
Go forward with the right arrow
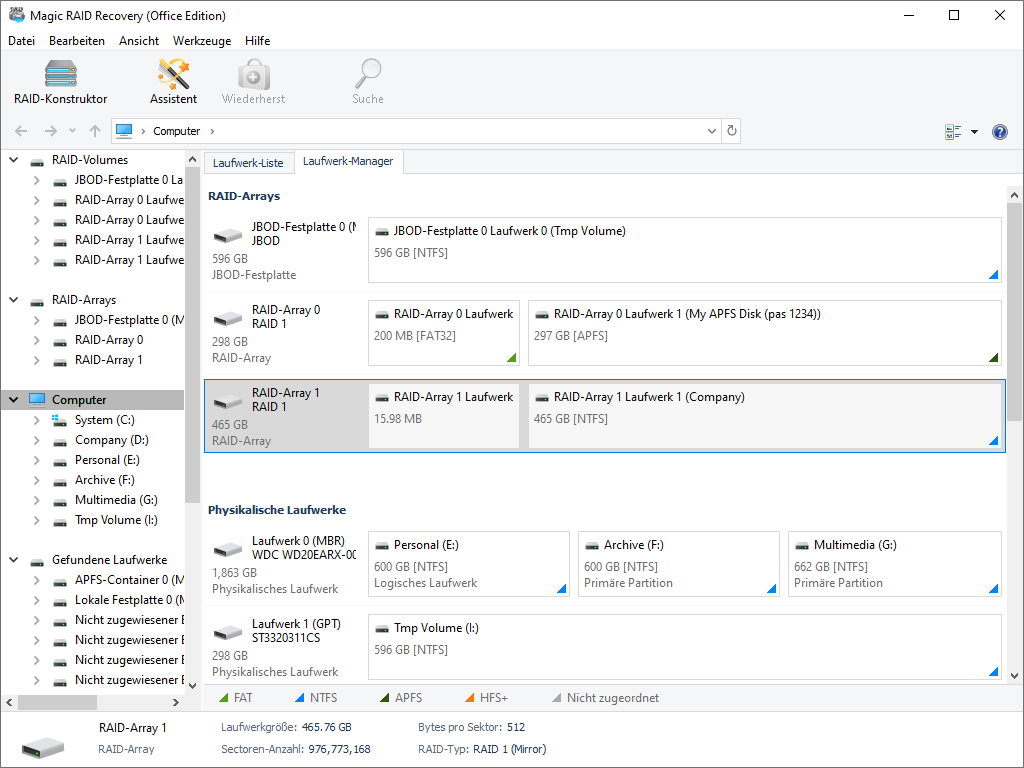[x=50, y=131]
